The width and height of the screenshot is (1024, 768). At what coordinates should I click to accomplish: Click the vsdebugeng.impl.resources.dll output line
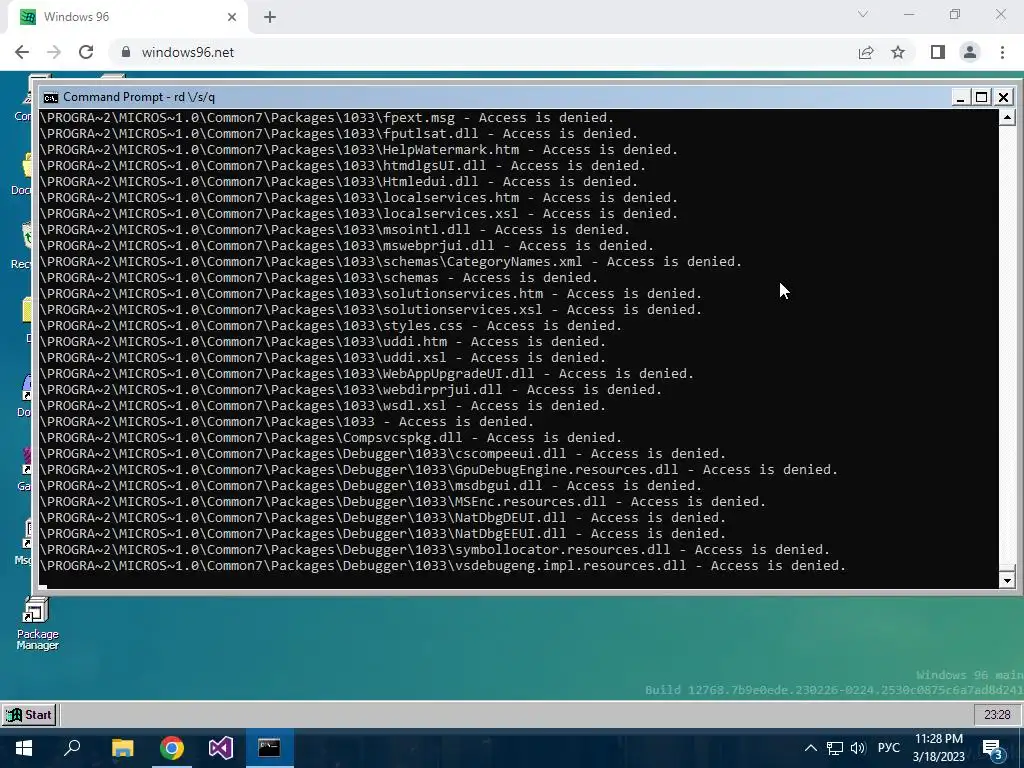[443, 566]
